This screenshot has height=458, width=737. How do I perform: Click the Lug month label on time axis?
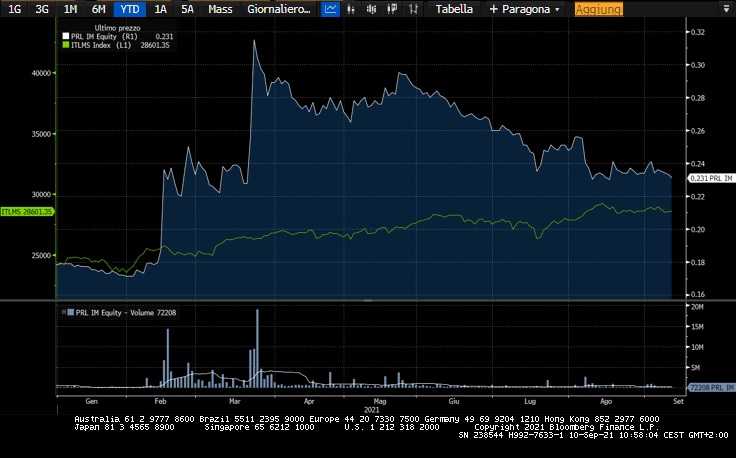tap(530, 401)
